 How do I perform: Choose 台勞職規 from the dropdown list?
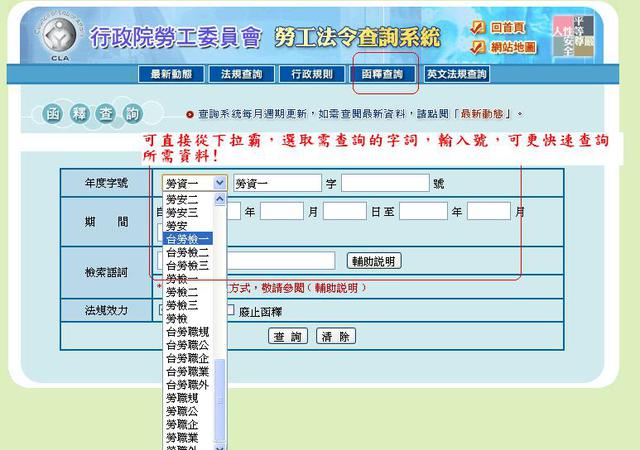click(x=187, y=331)
